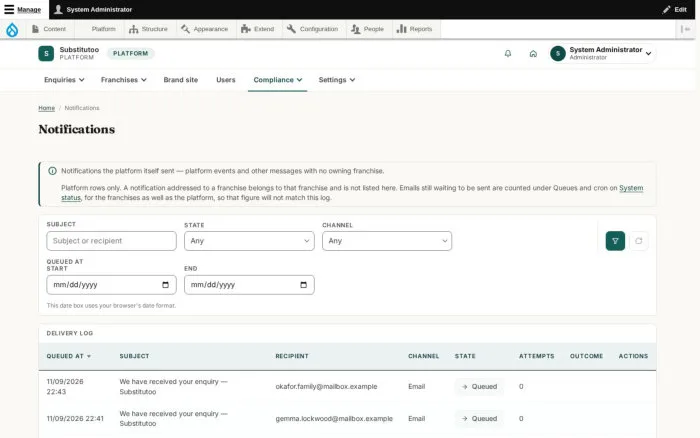Click the Subject column header

[x=134, y=356]
